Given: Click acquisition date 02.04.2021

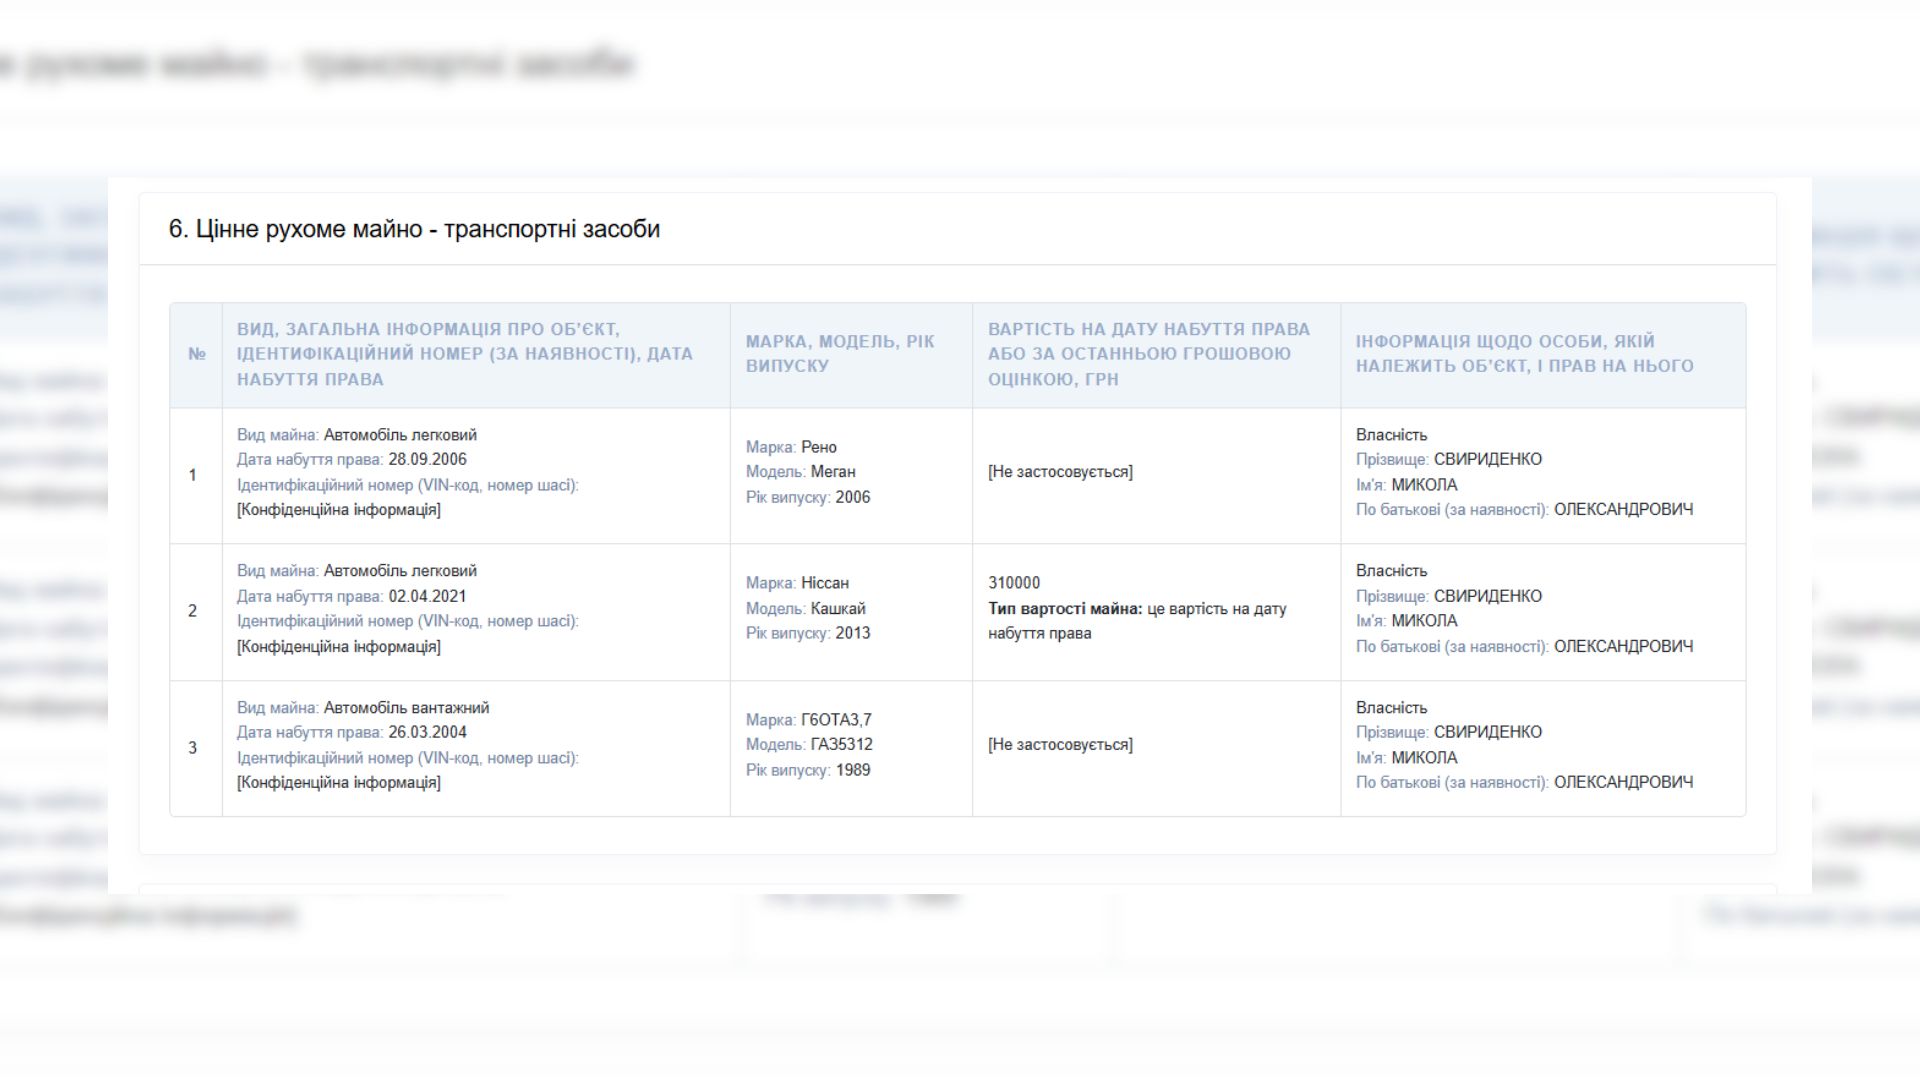Looking at the screenshot, I should [427, 596].
